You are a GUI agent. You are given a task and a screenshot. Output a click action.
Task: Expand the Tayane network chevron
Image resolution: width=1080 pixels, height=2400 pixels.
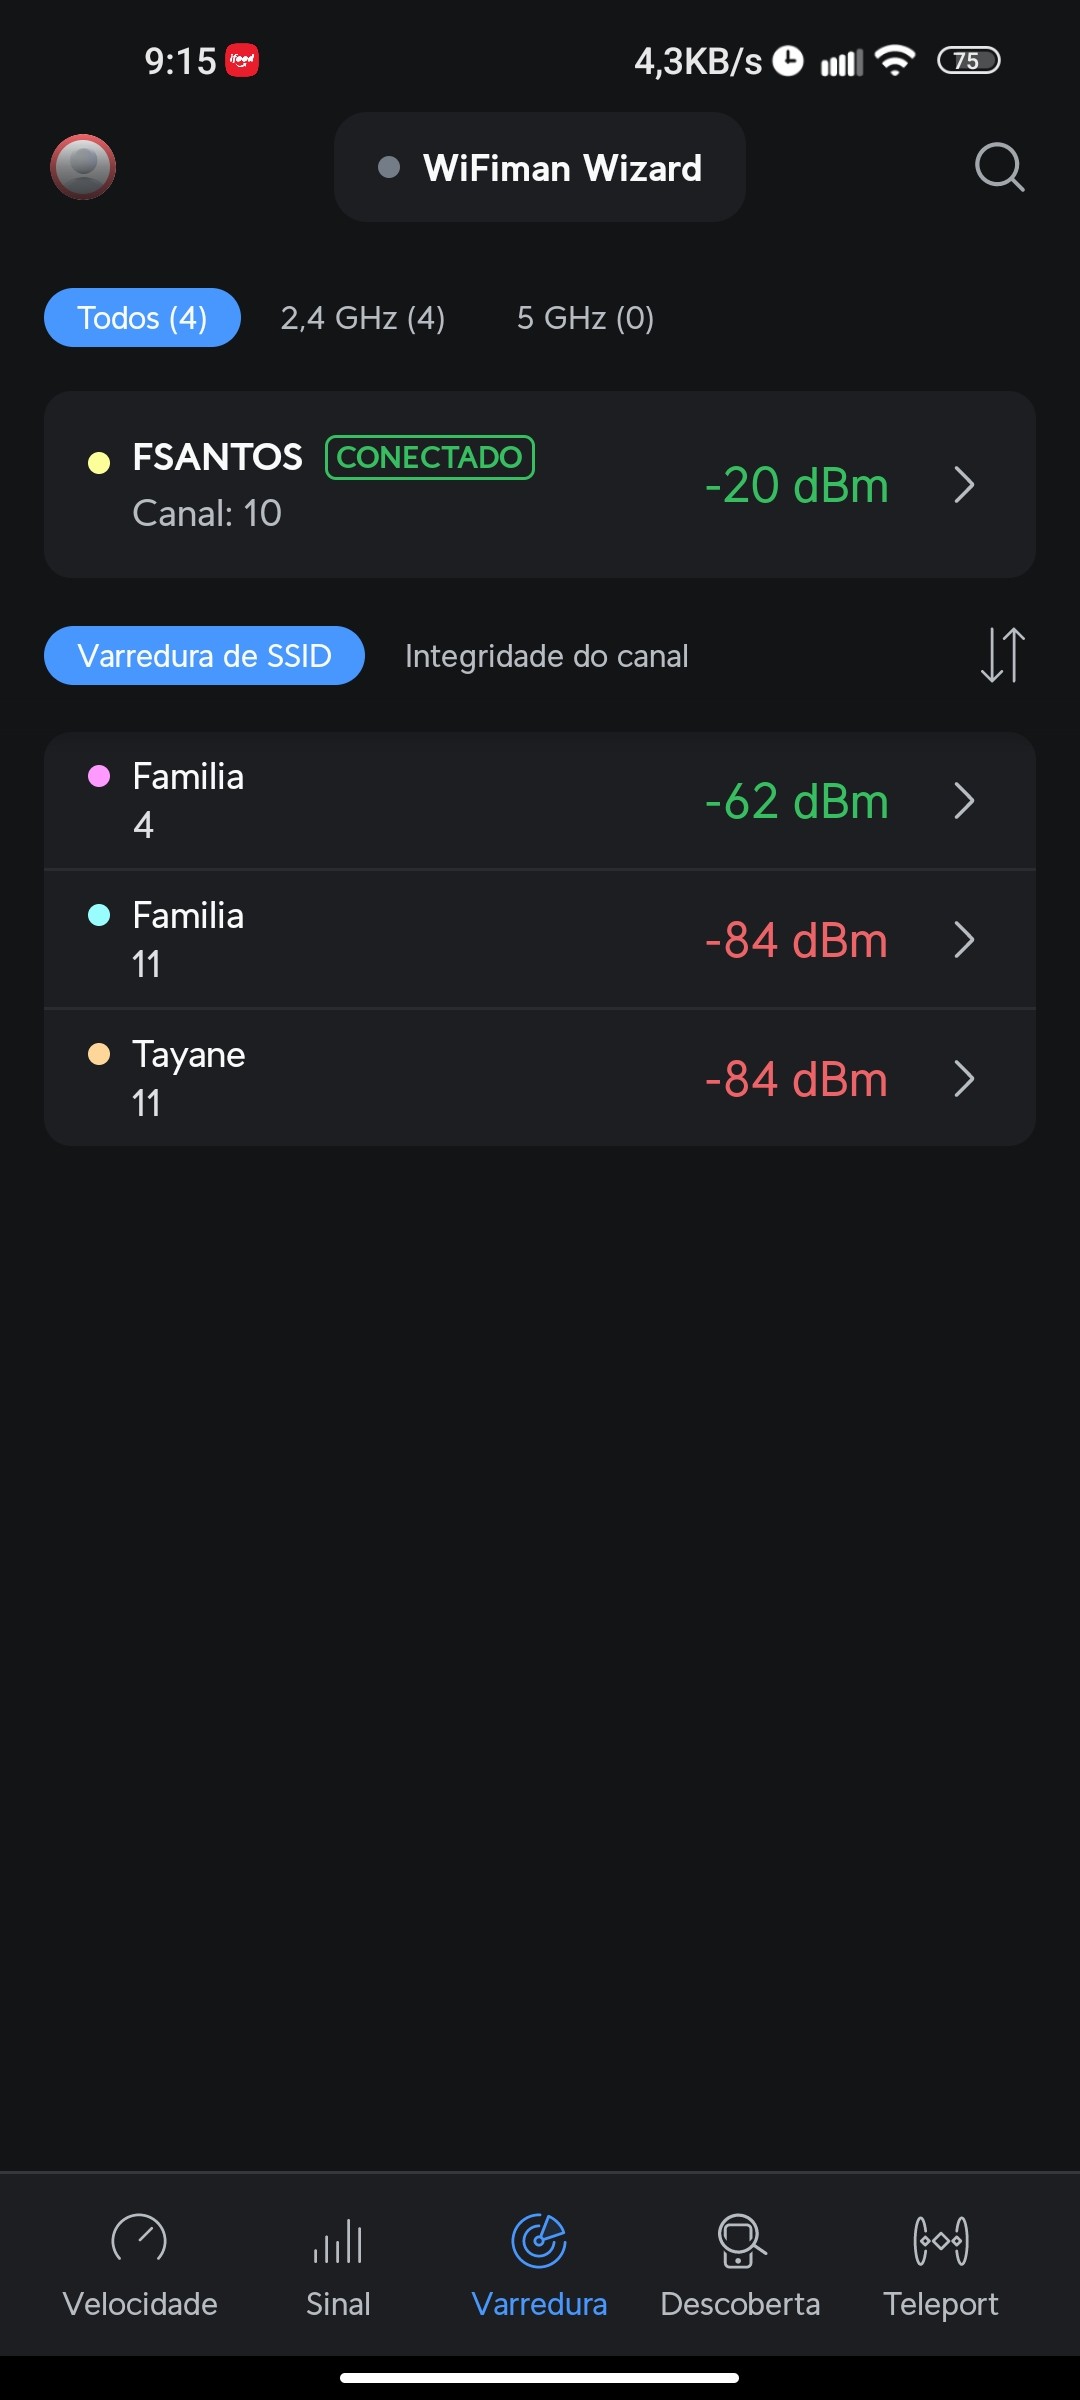pos(964,1079)
